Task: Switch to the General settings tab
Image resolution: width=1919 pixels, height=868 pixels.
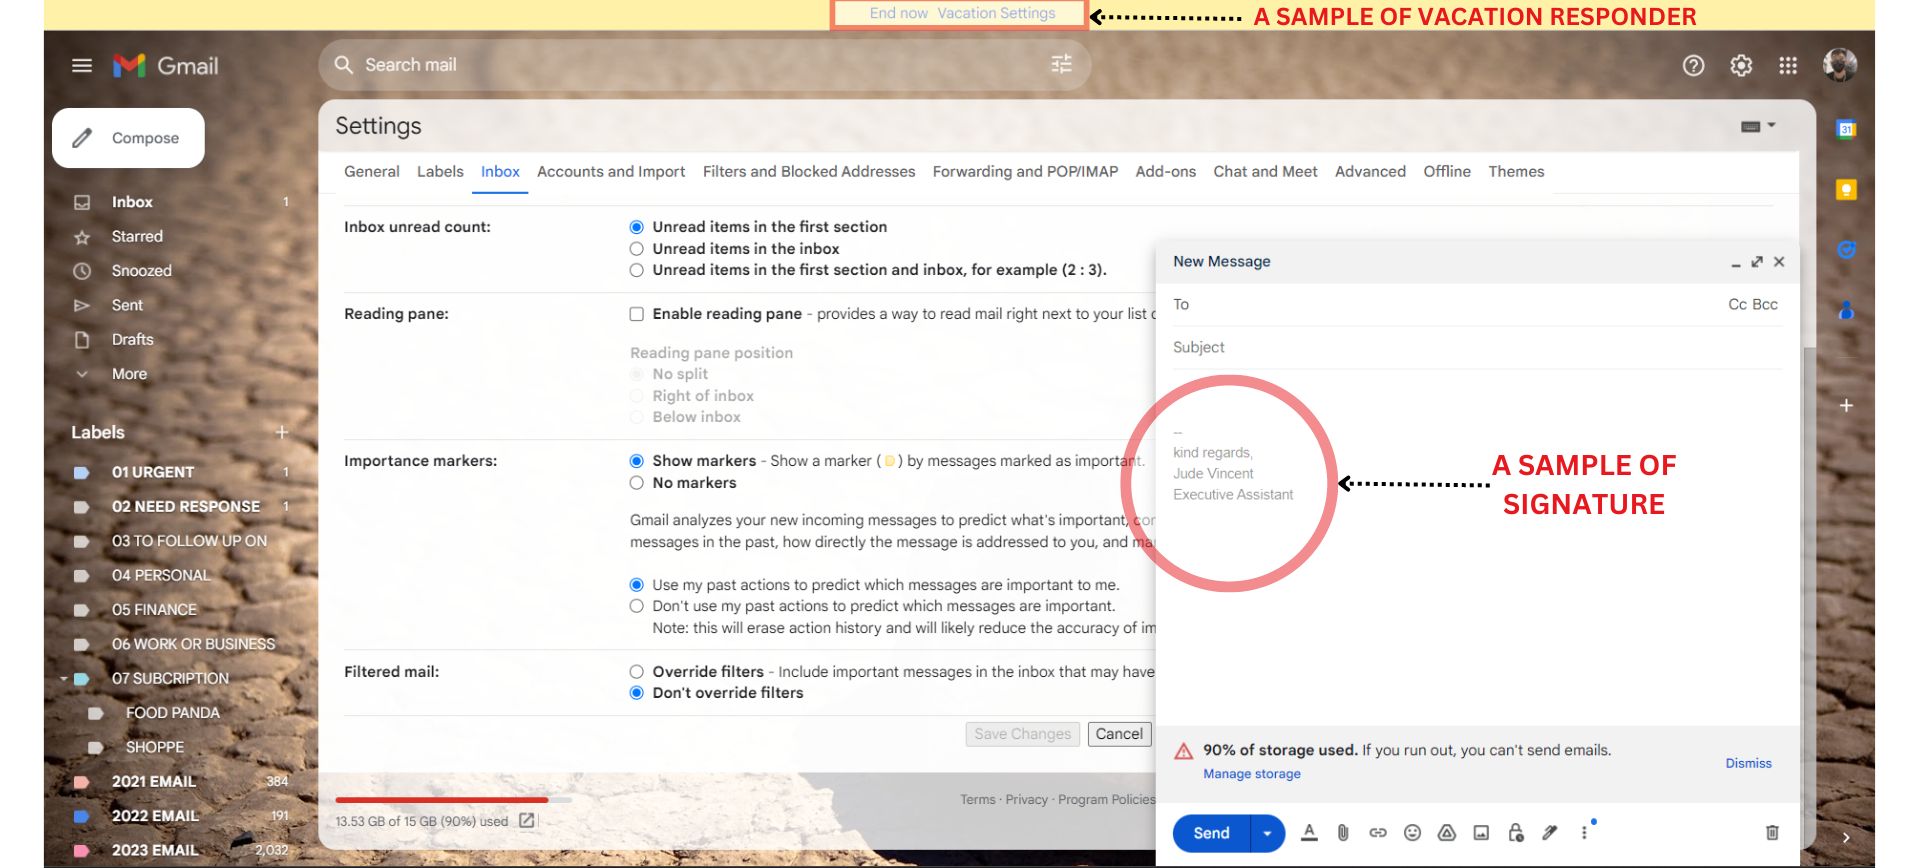Action: 372,172
